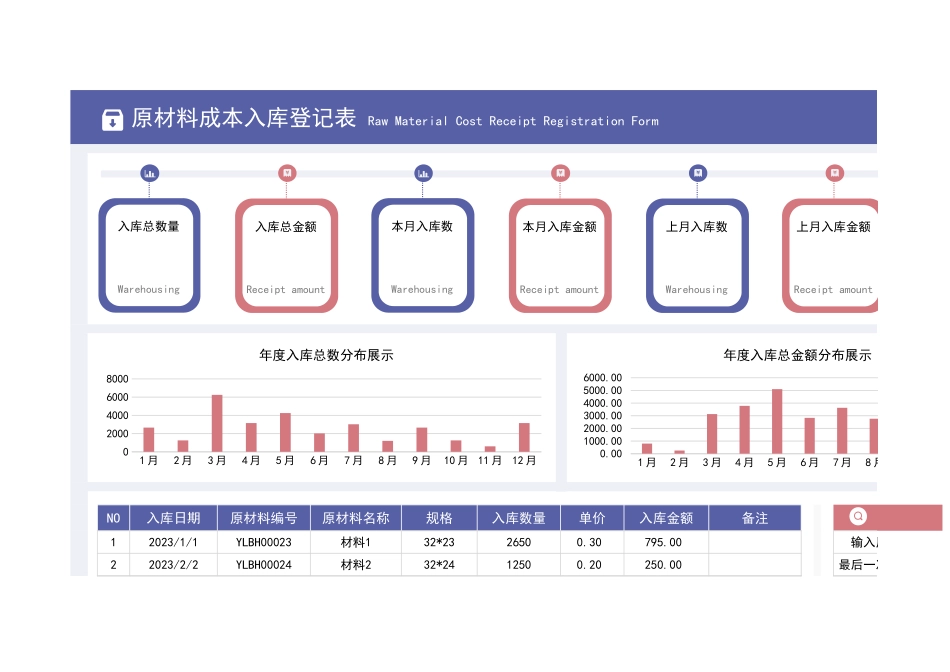Click the magnifier icon in the pink query panel
The width and height of the screenshot is (950, 672).
[857, 517]
